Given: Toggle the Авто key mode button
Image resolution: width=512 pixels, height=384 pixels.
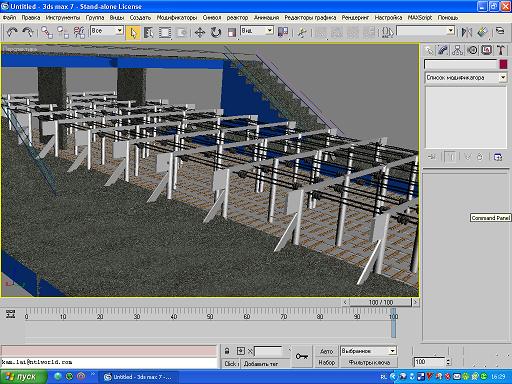Looking at the screenshot, I should pyautogui.click(x=326, y=351).
